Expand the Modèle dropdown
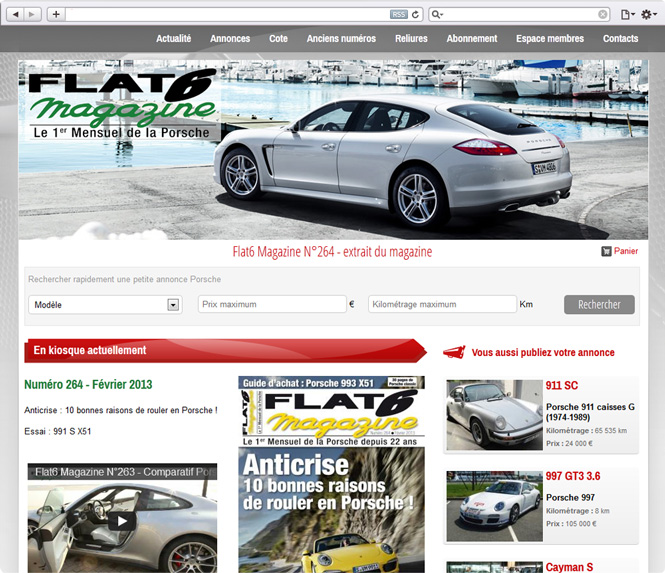The height and width of the screenshot is (573, 665). [x=105, y=305]
